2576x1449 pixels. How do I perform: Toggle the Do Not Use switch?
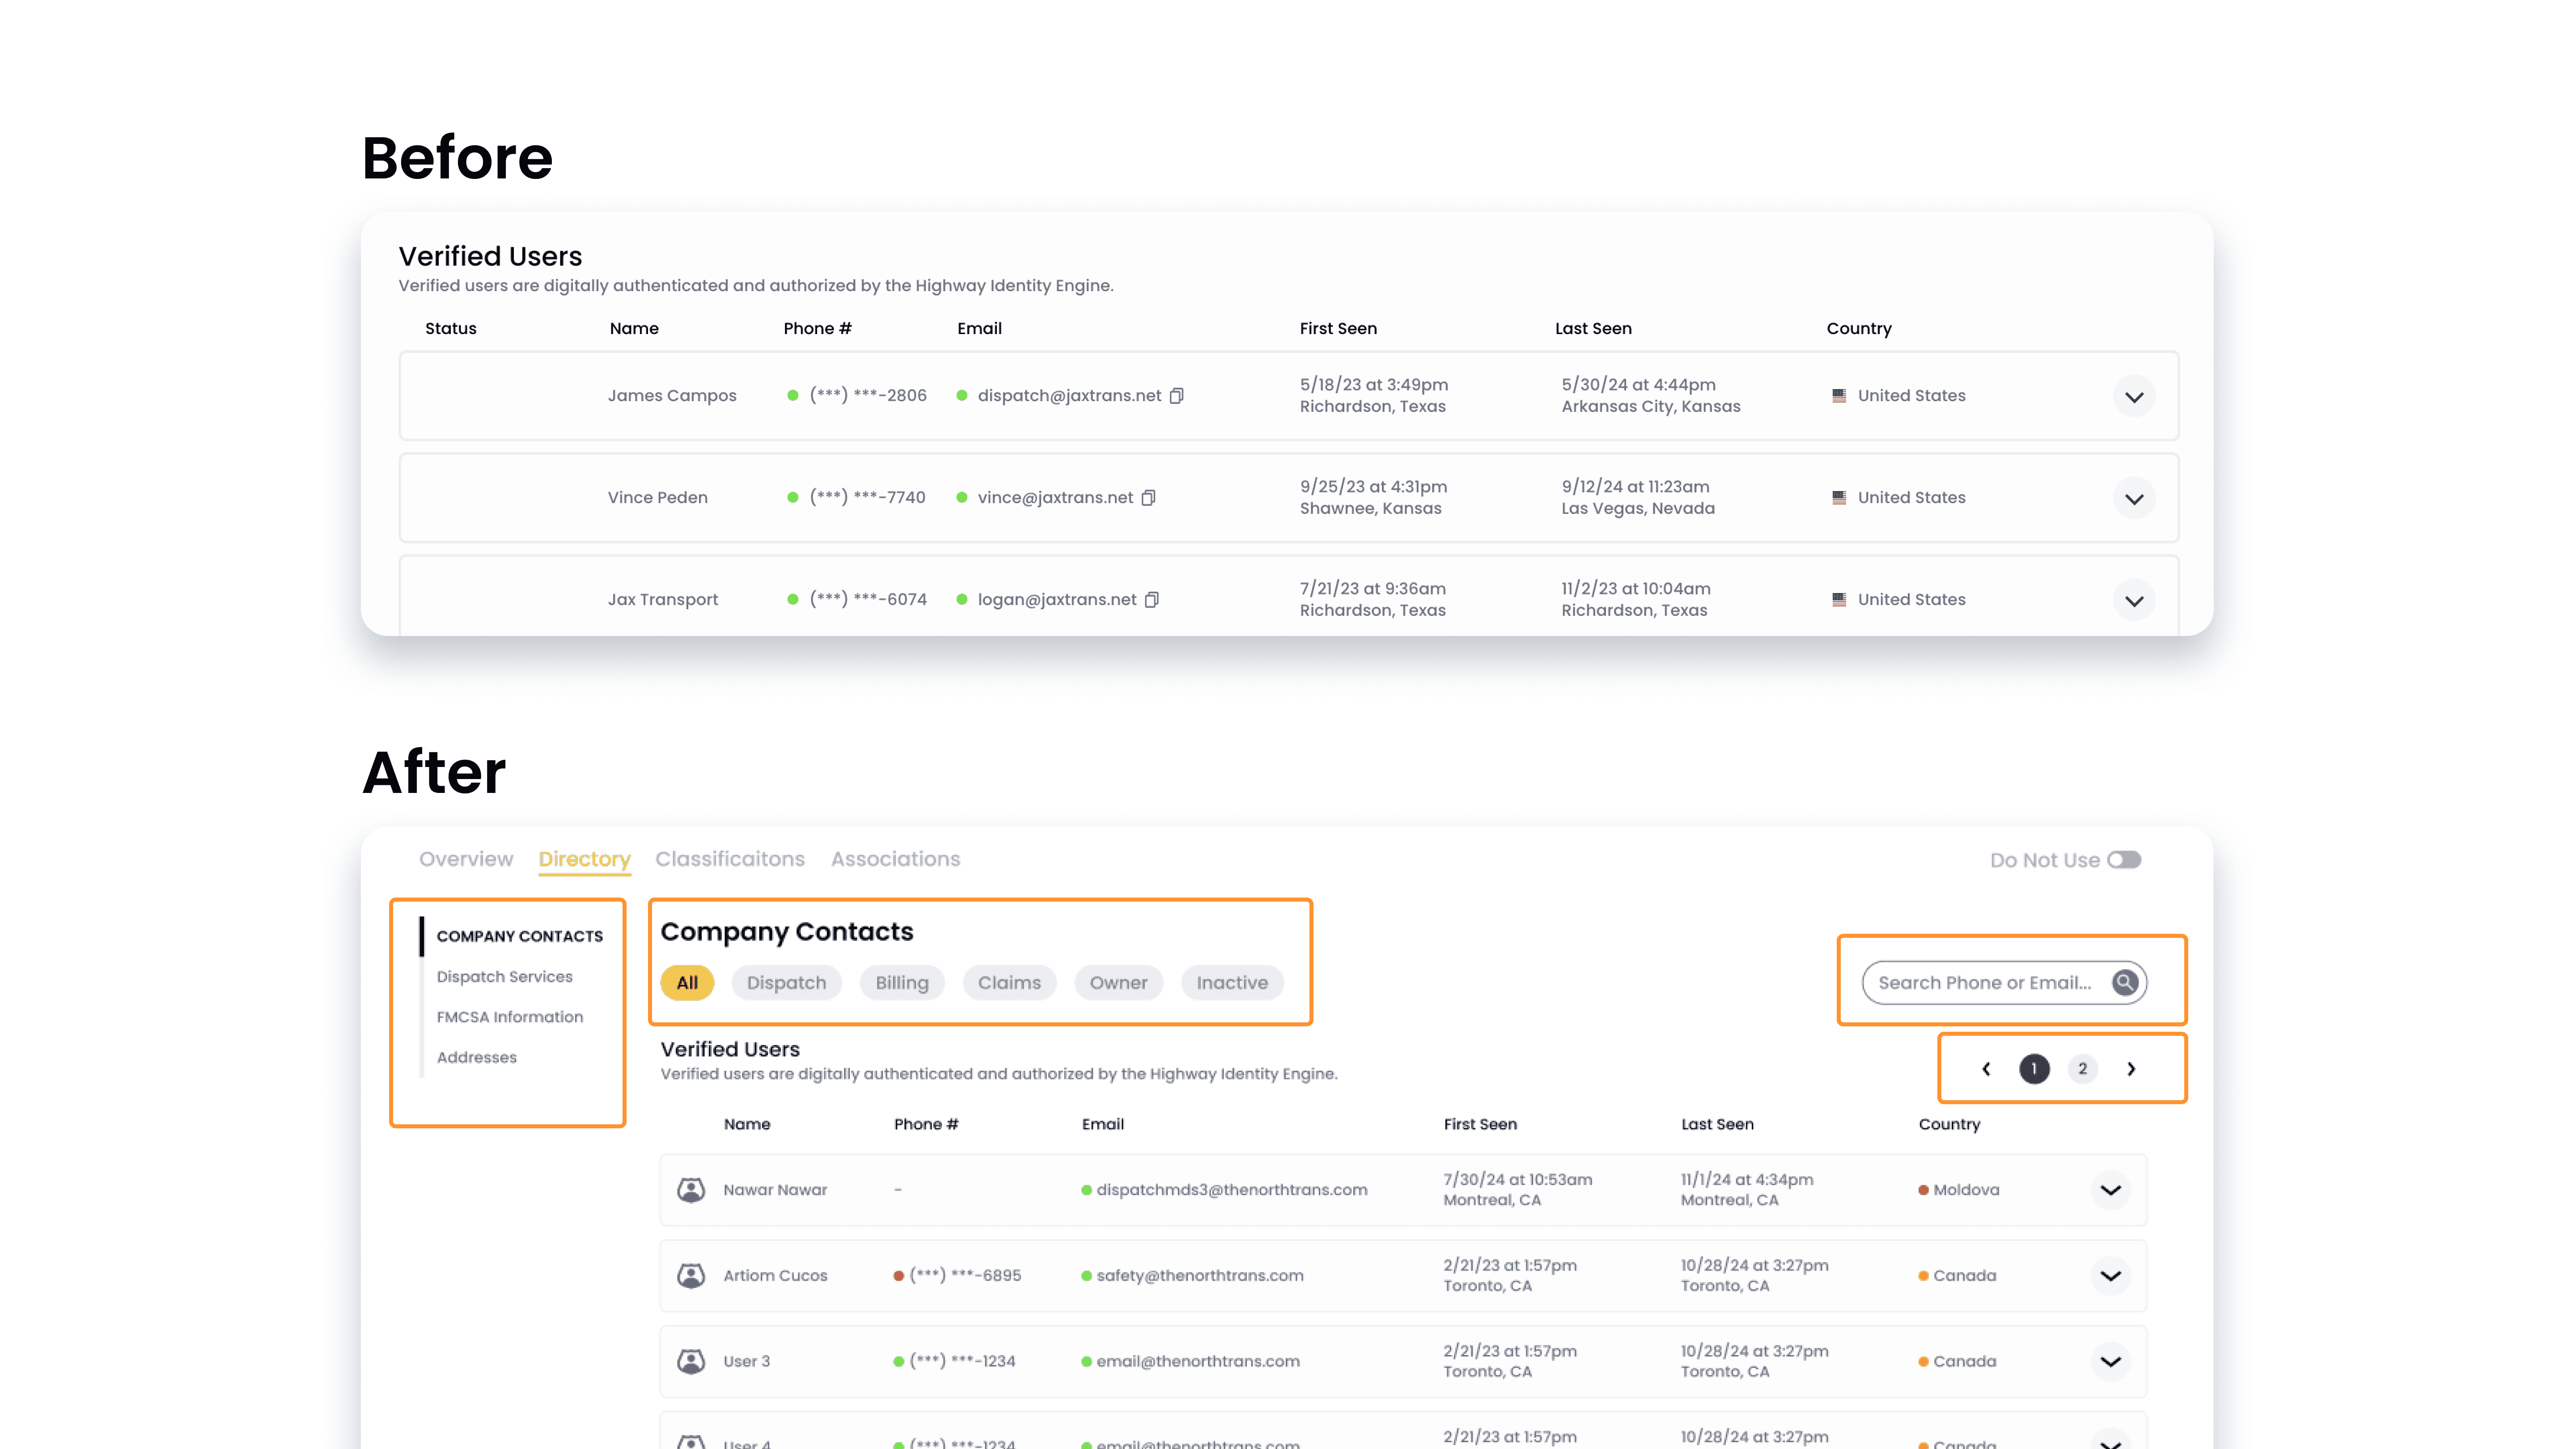(2124, 860)
